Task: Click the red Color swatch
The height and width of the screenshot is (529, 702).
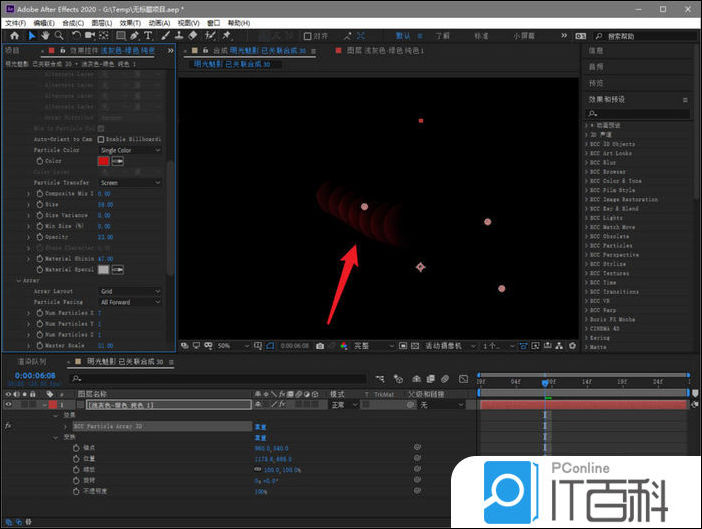Action: pyautogui.click(x=103, y=161)
